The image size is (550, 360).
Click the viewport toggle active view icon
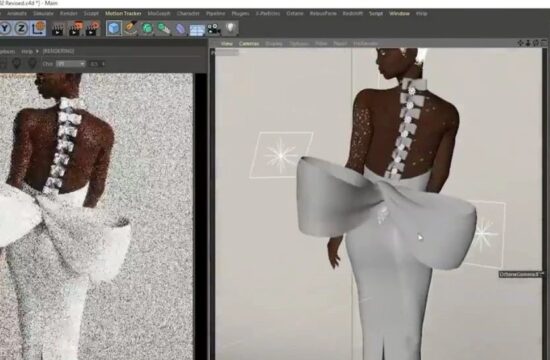[x=544, y=43]
